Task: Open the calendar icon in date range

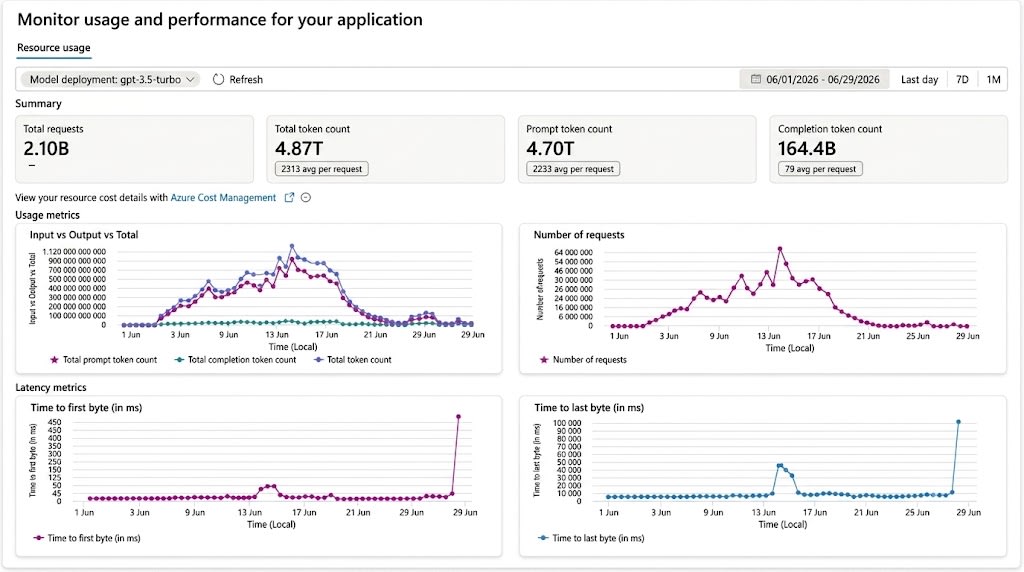Action: click(756, 79)
